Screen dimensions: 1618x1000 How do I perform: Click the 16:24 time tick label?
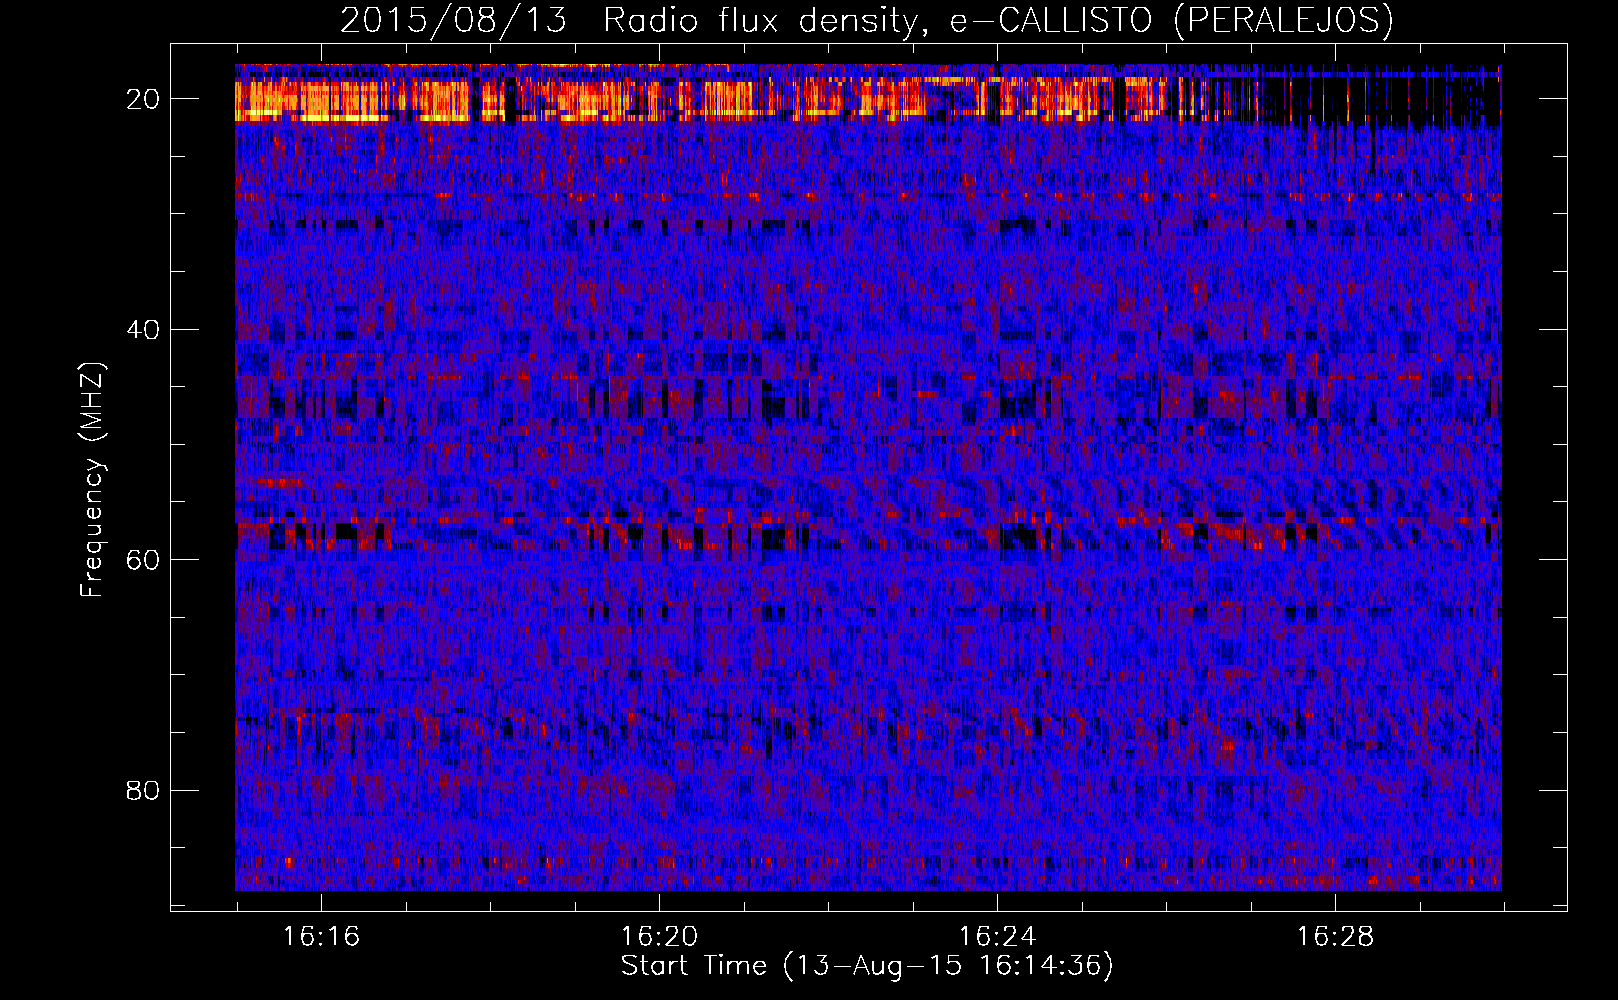point(997,937)
